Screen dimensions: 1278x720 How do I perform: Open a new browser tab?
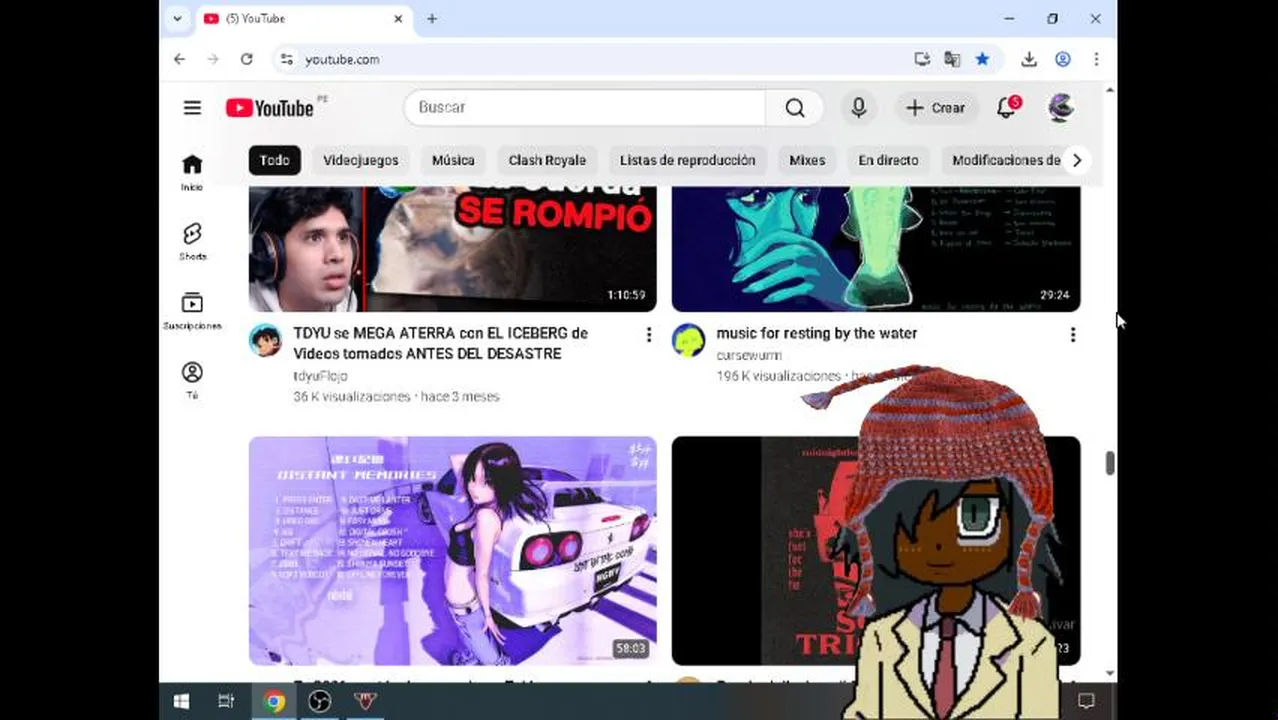click(x=432, y=18)
